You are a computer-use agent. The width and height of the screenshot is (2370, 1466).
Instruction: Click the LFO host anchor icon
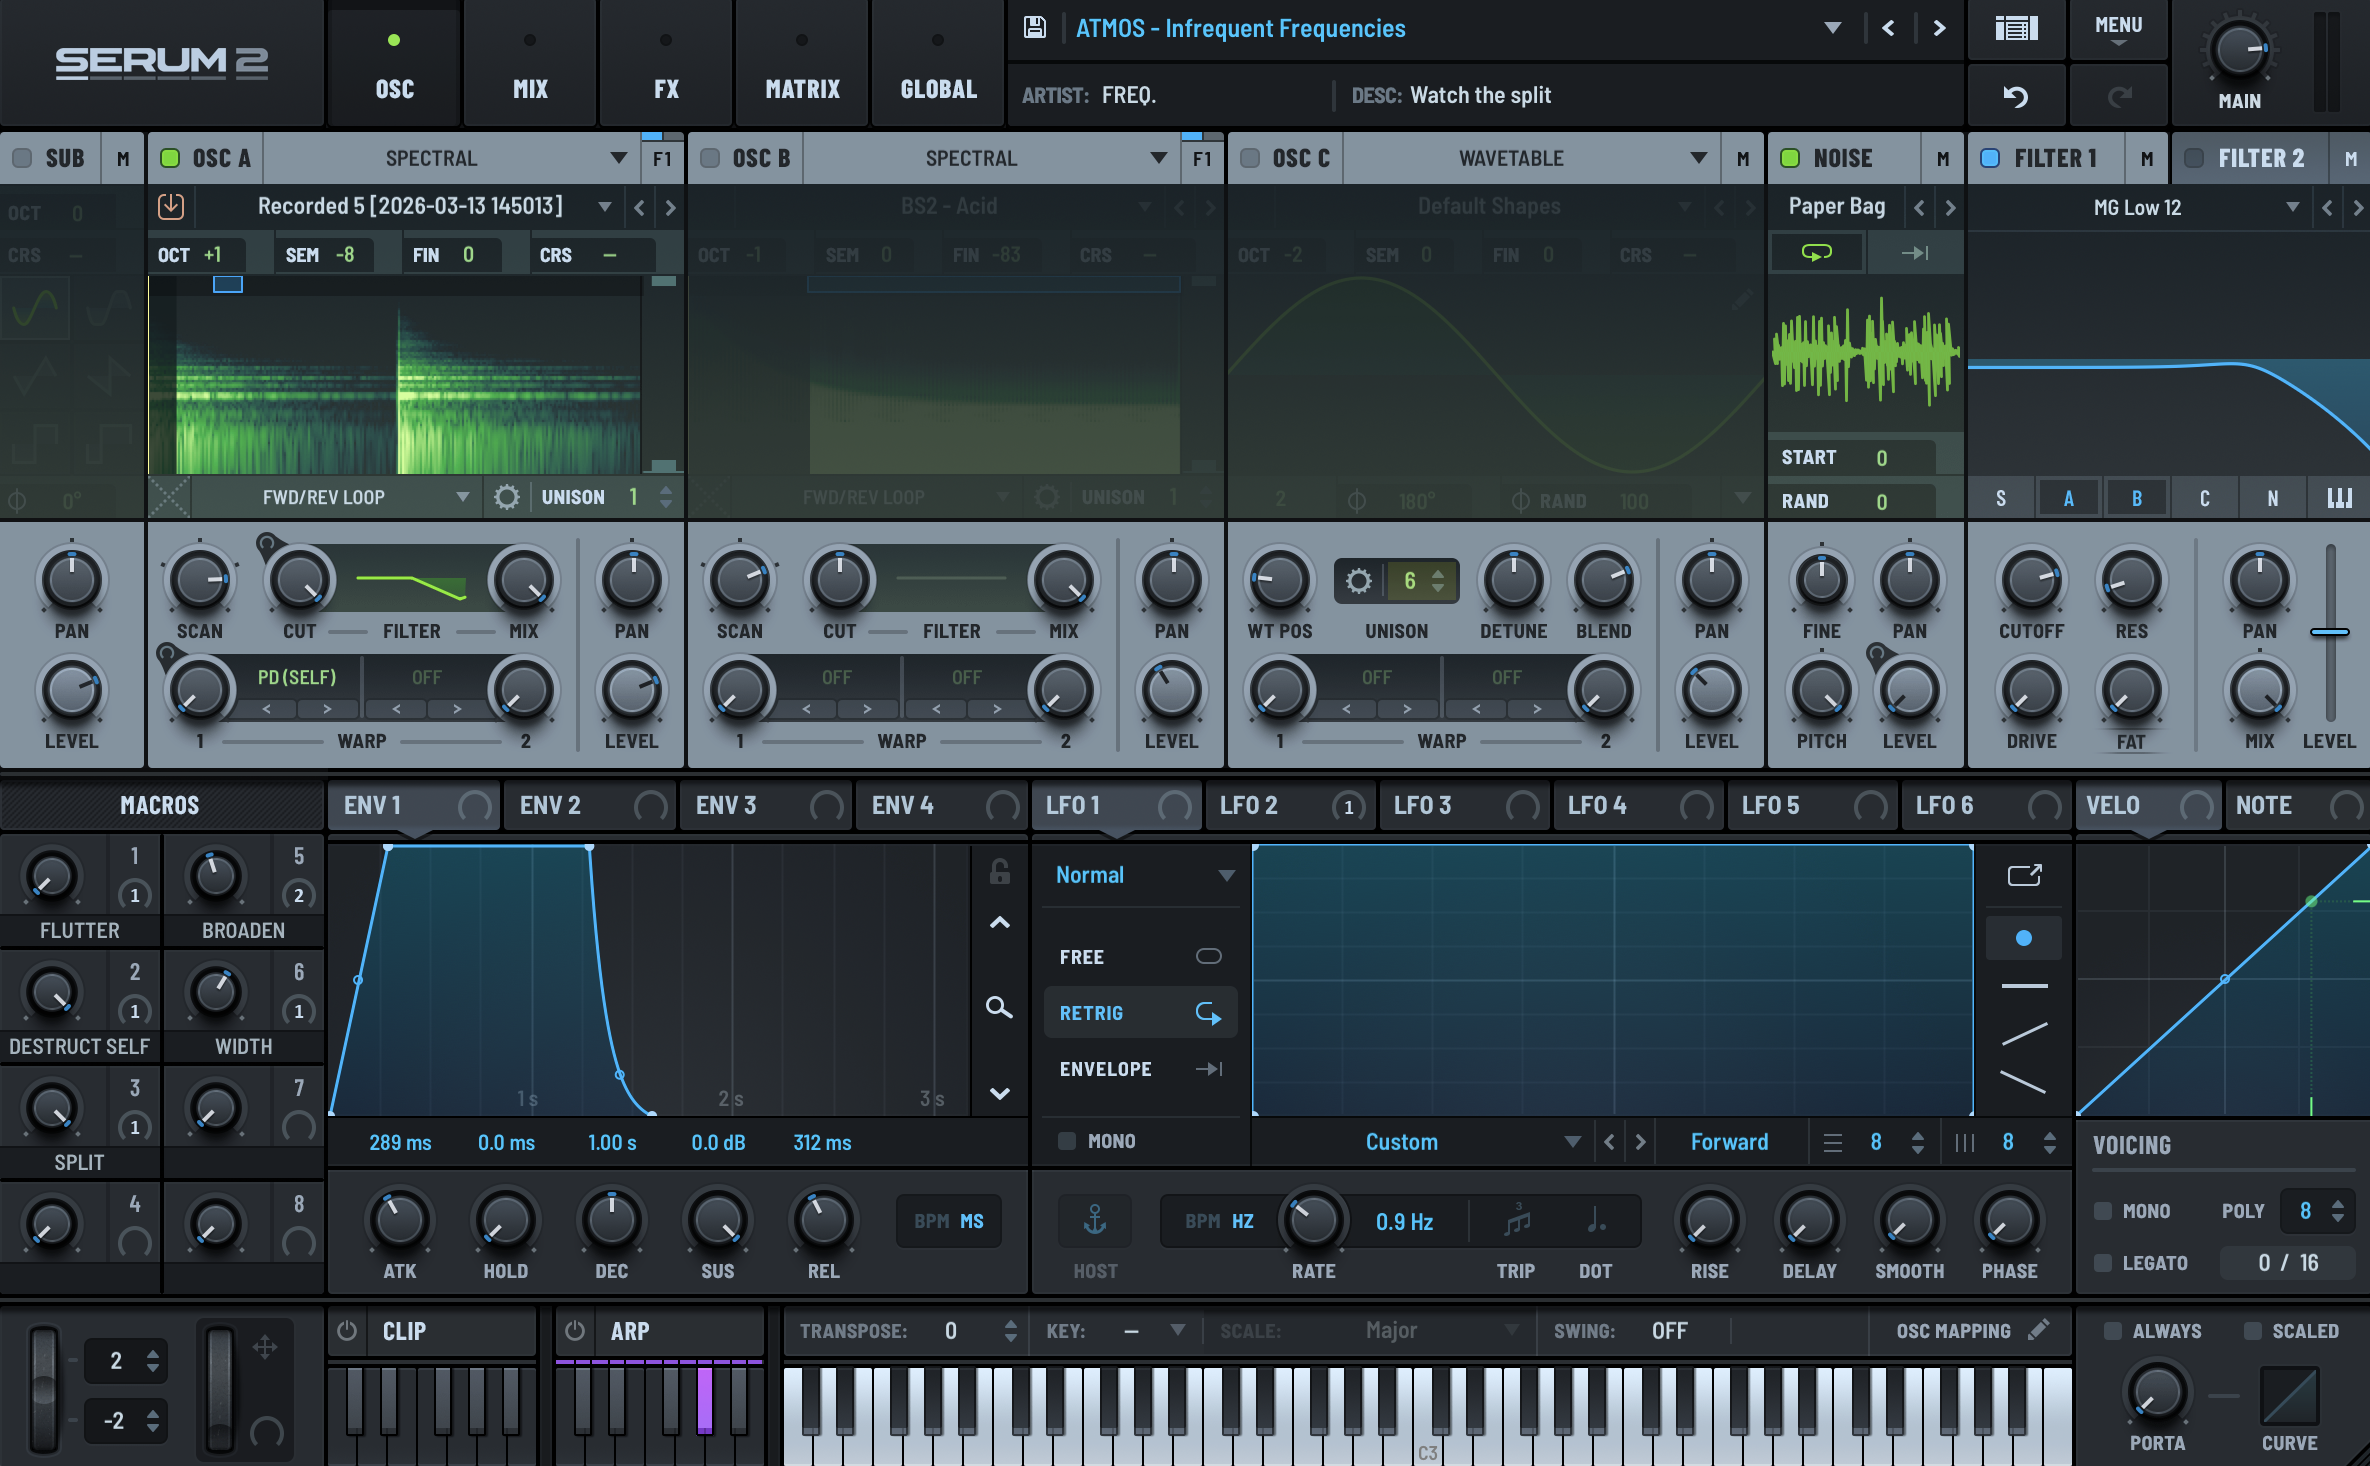tap(1095, 1220)
